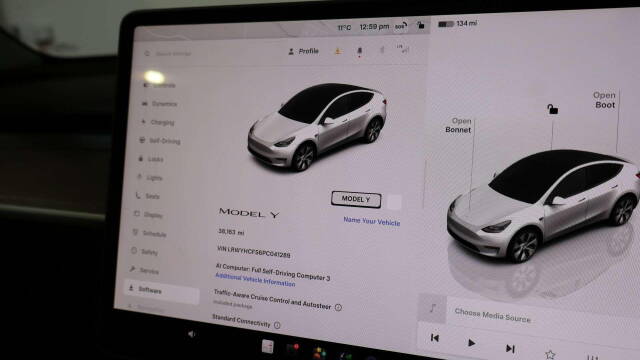Open the colourful toybox app icon
The width and height of the screenshot is (640, 360).
pos(319,353)
